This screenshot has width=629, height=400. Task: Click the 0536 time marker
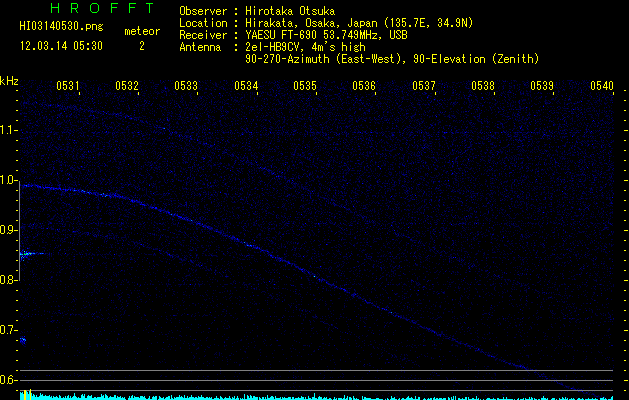tap(364, 86)
